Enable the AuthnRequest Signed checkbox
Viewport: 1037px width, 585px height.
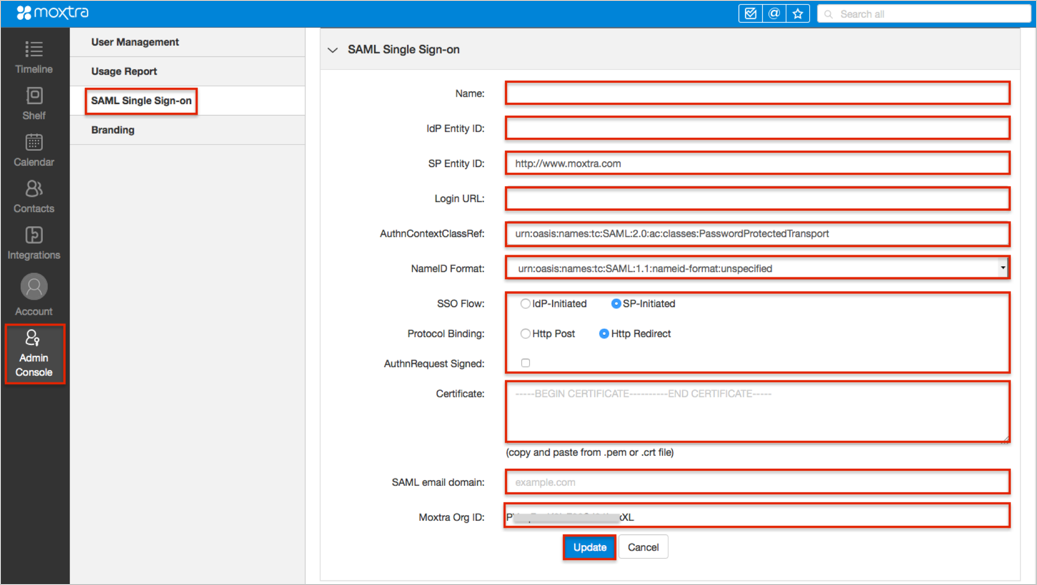526,363
